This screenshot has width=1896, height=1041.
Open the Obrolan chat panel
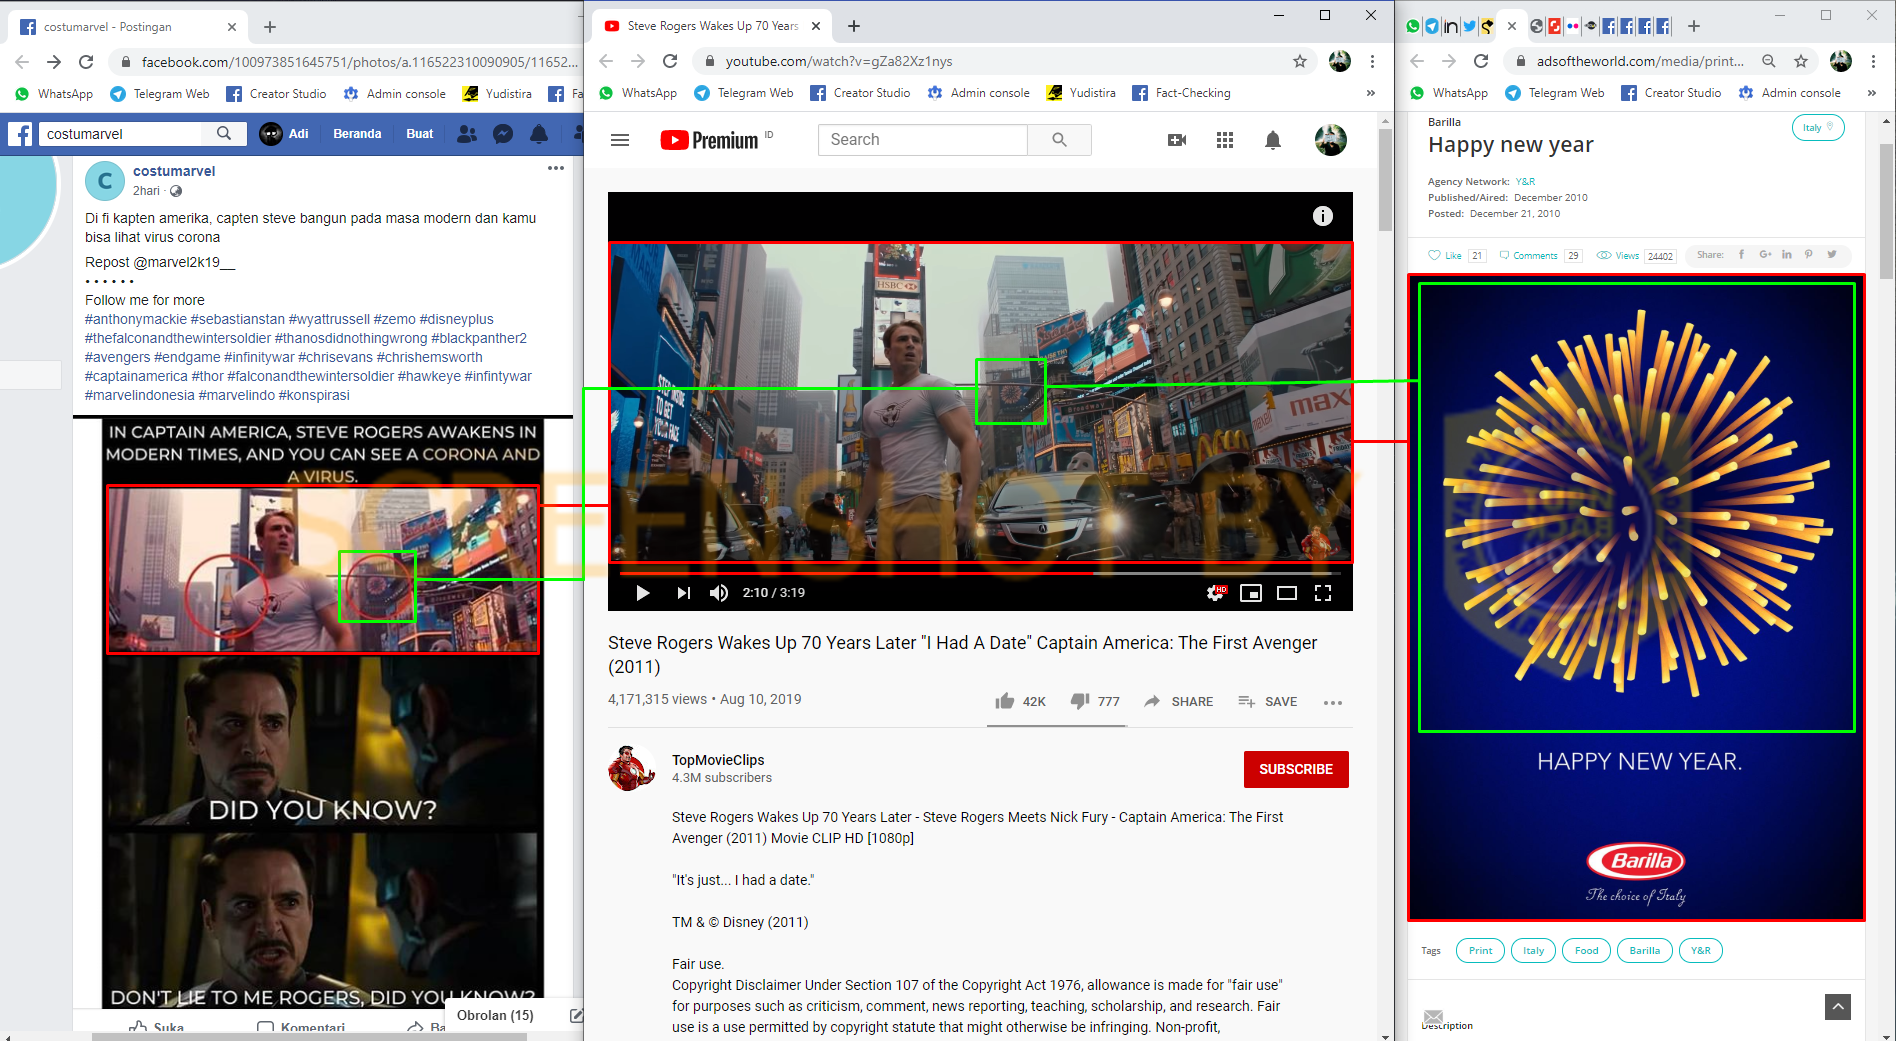[495, 1015]
